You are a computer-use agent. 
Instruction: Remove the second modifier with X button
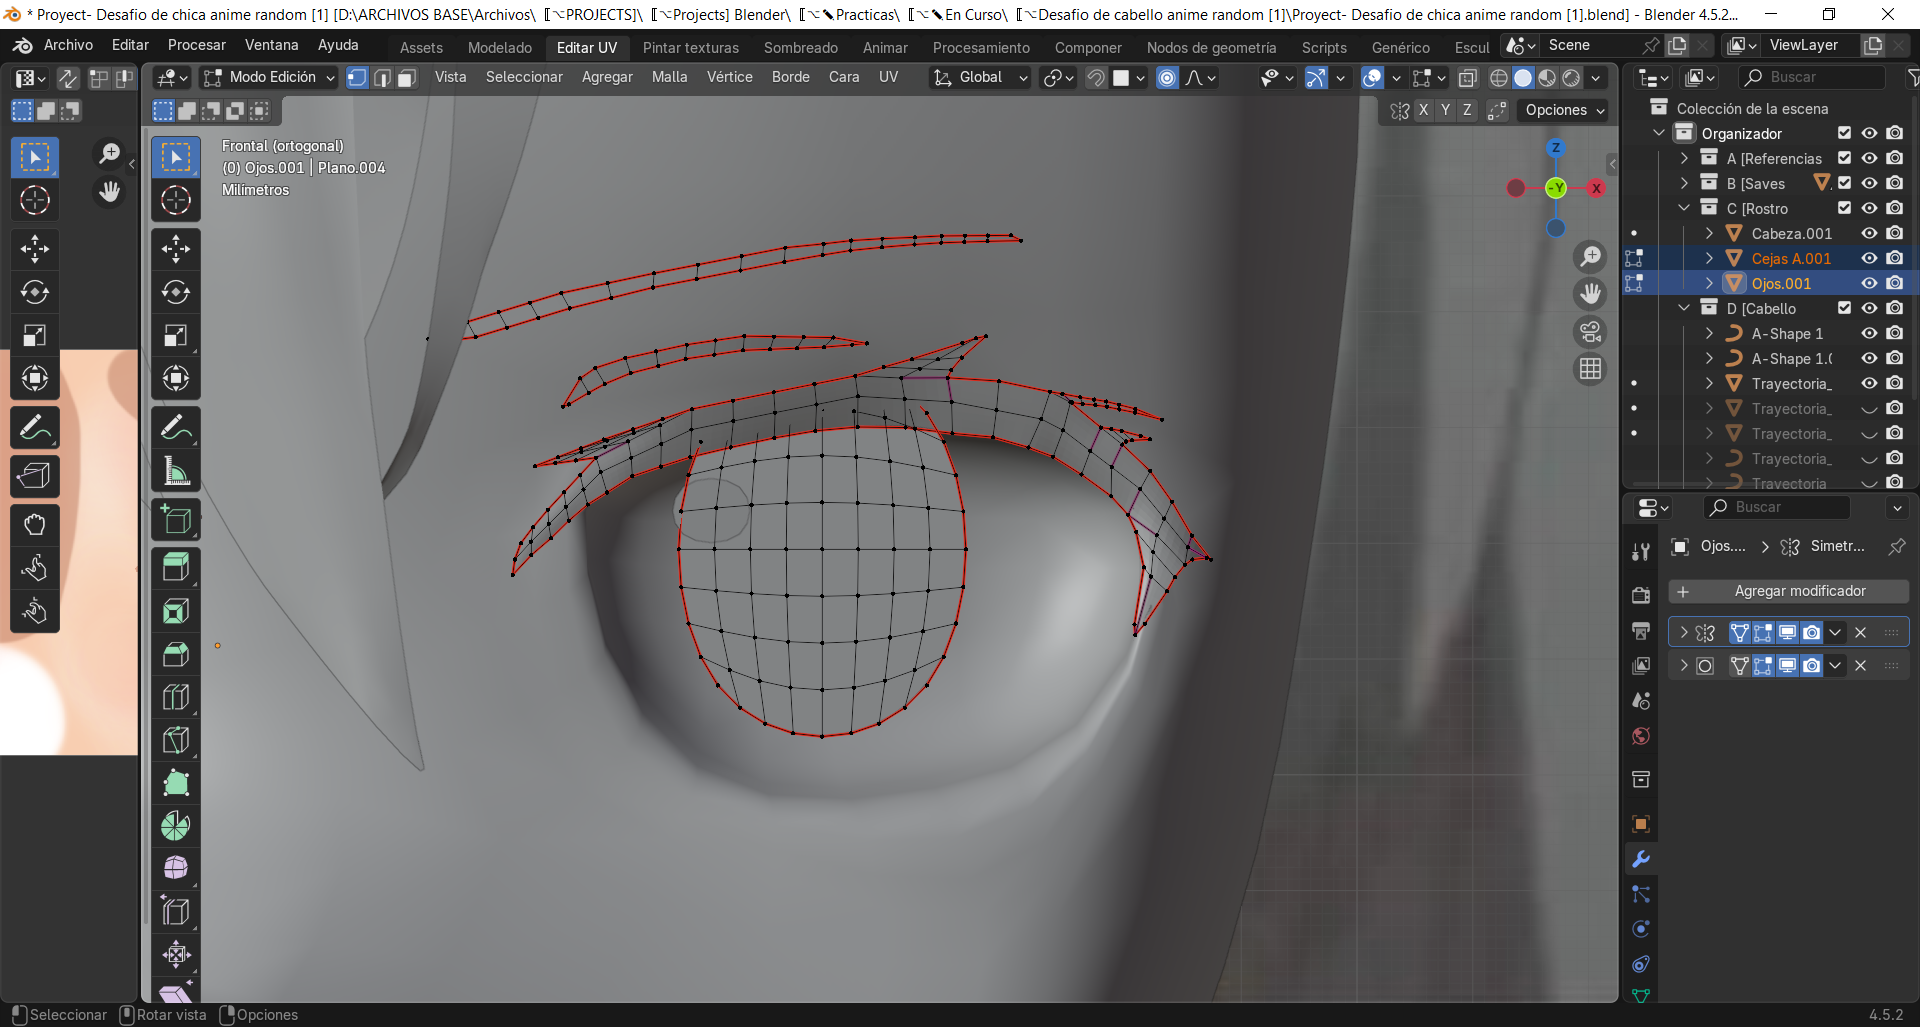click(1860, 666)
